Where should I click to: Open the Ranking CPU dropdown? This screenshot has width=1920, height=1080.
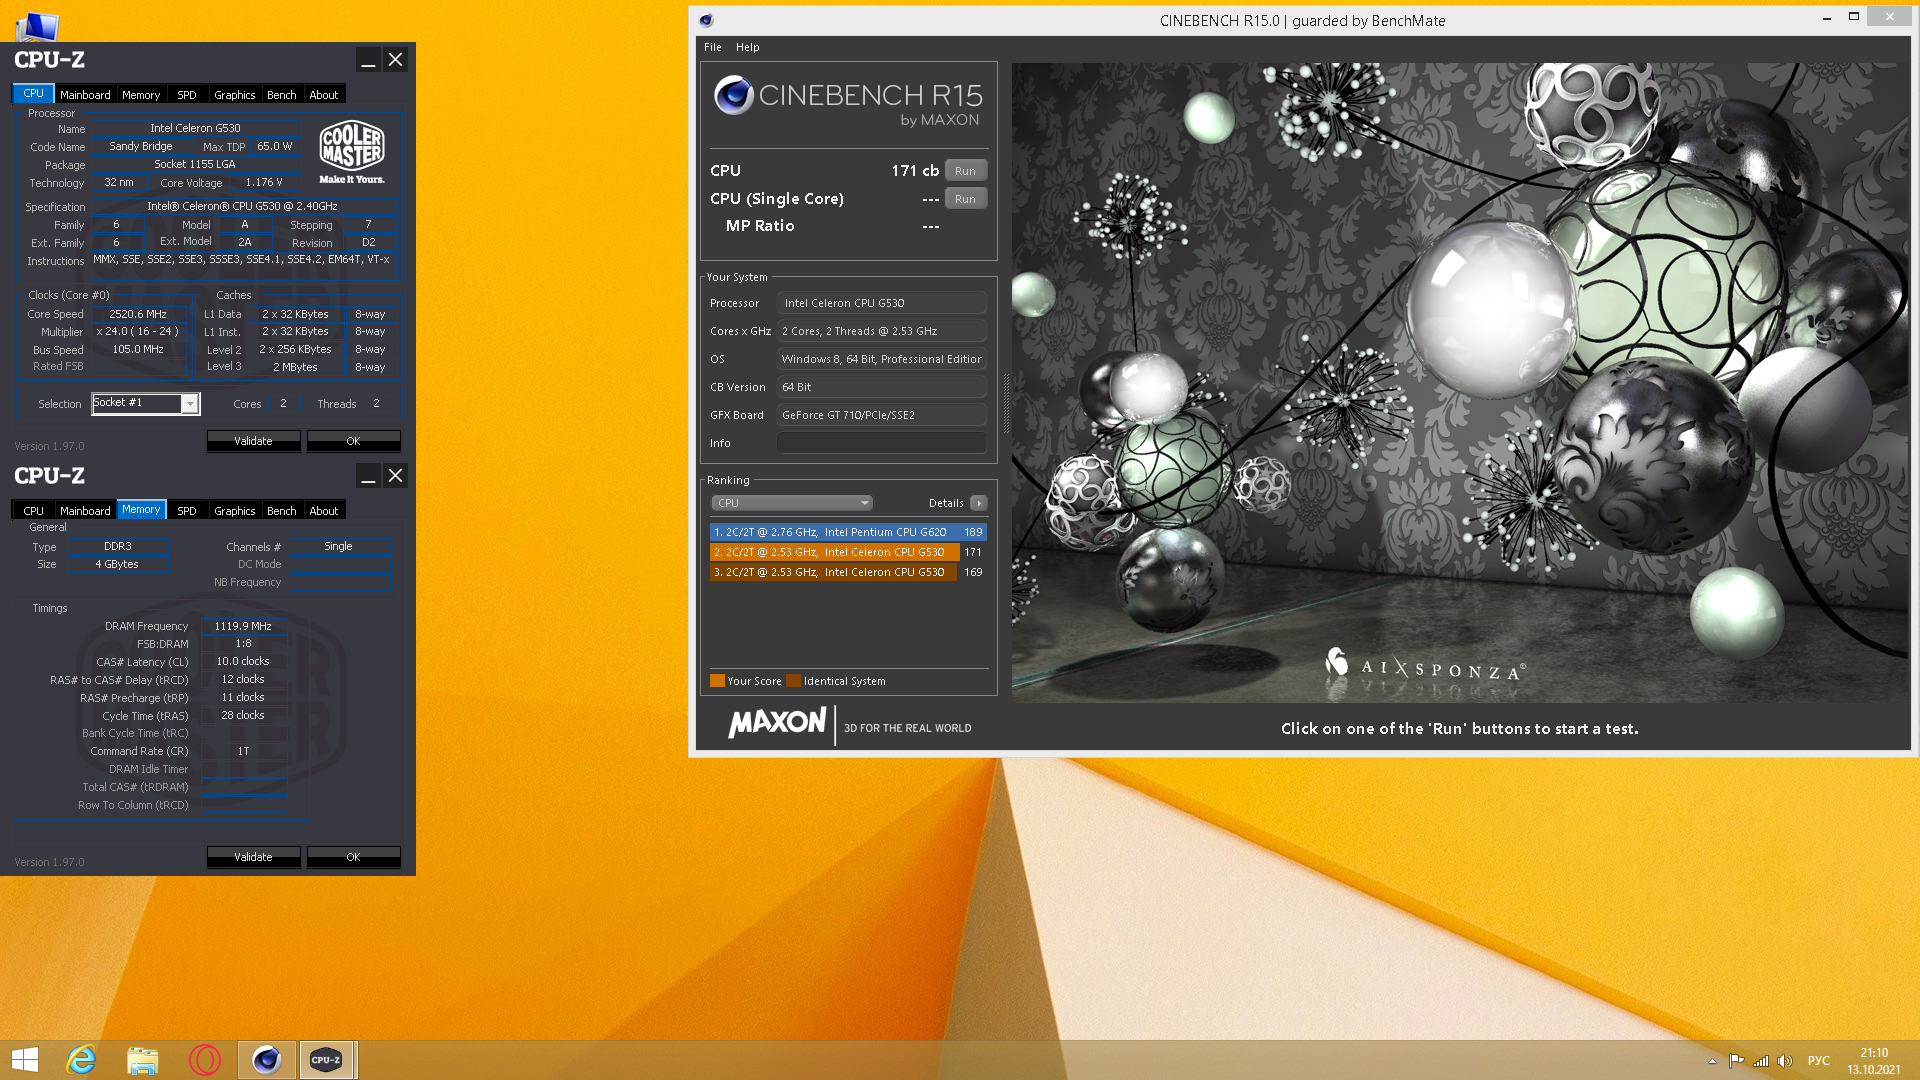tap(792, 503)
